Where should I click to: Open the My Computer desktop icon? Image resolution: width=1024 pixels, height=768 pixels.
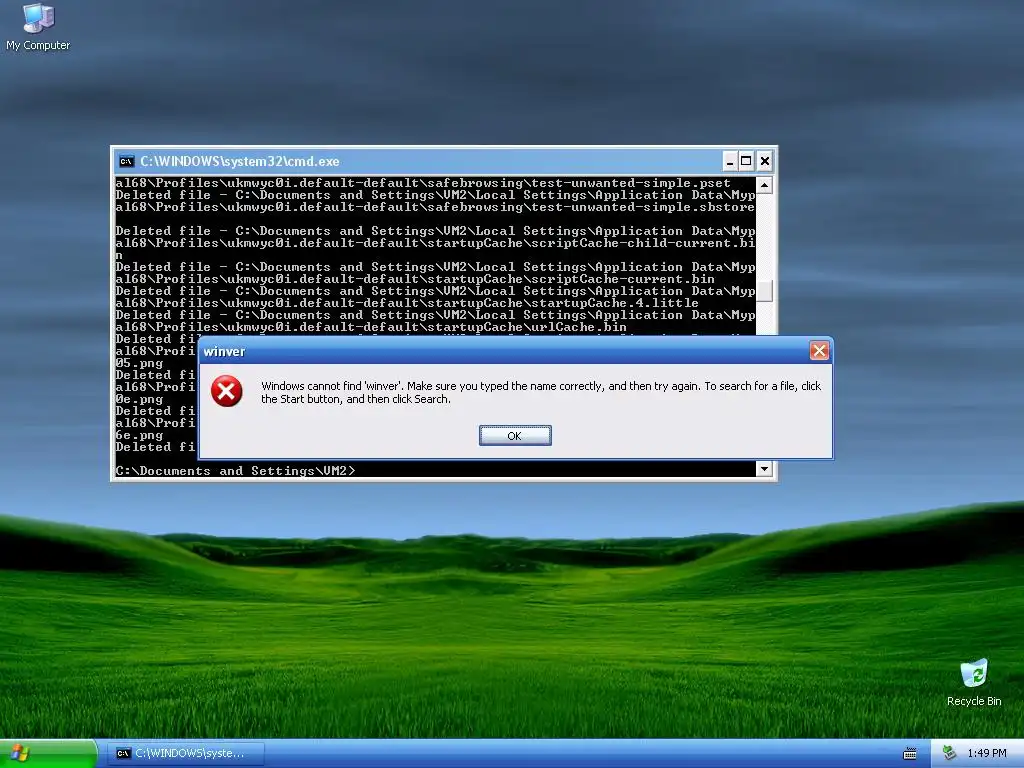click(38, 27)
